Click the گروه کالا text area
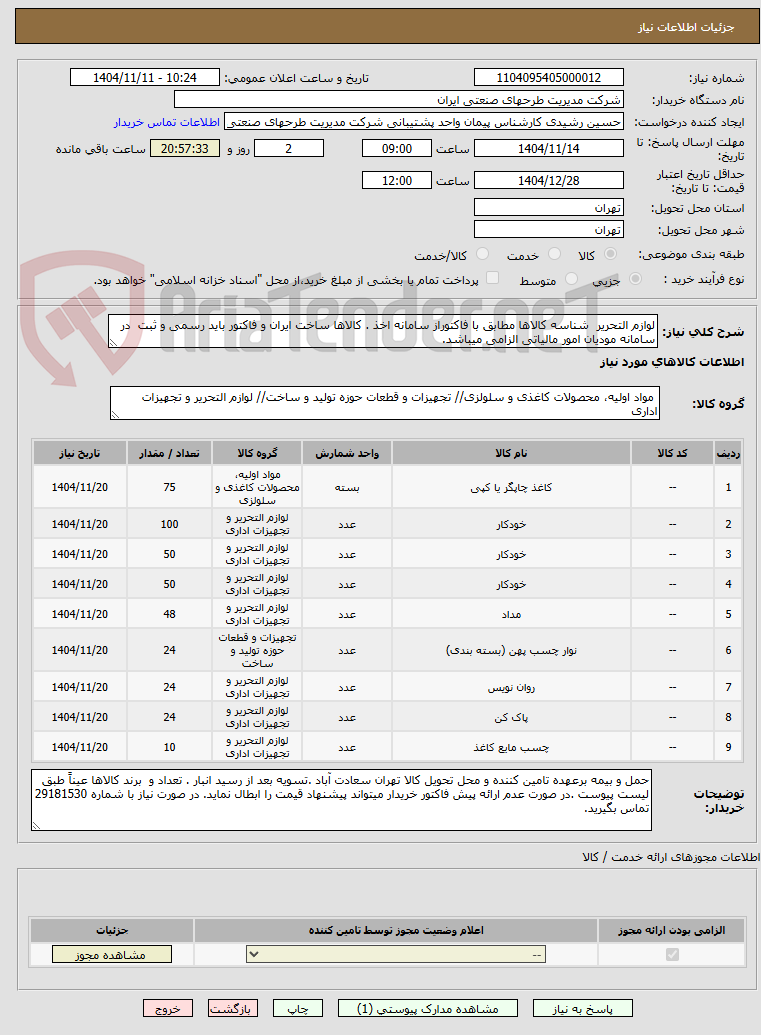 [385, 403]
